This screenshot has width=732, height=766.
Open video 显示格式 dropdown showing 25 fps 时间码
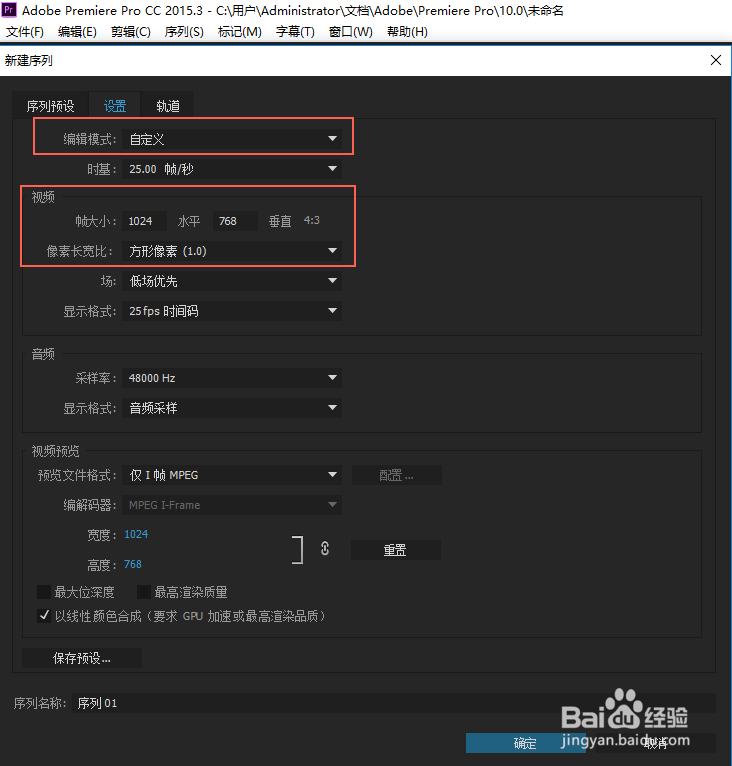232,311
